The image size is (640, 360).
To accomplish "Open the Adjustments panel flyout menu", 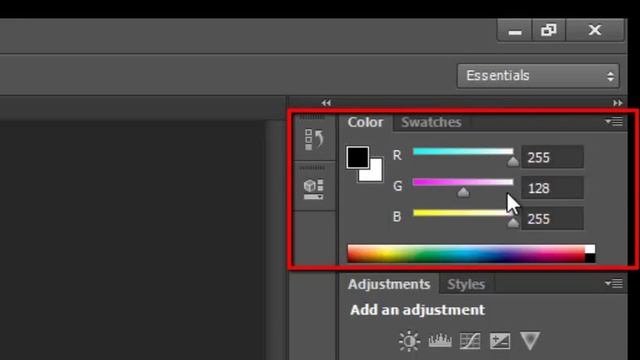I will click(x=614, y=283).
